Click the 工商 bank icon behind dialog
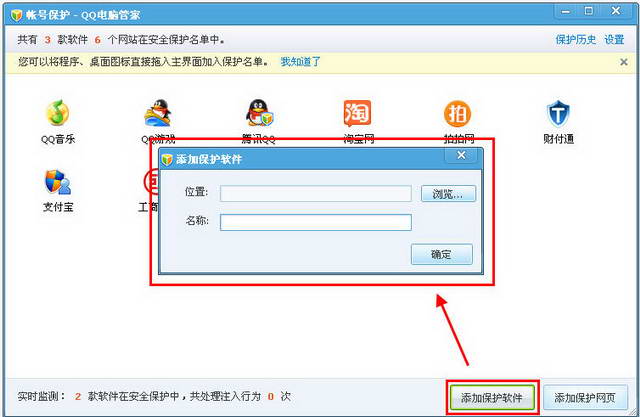Viewport: 640px width, 417px height. (x=149, y=182)
